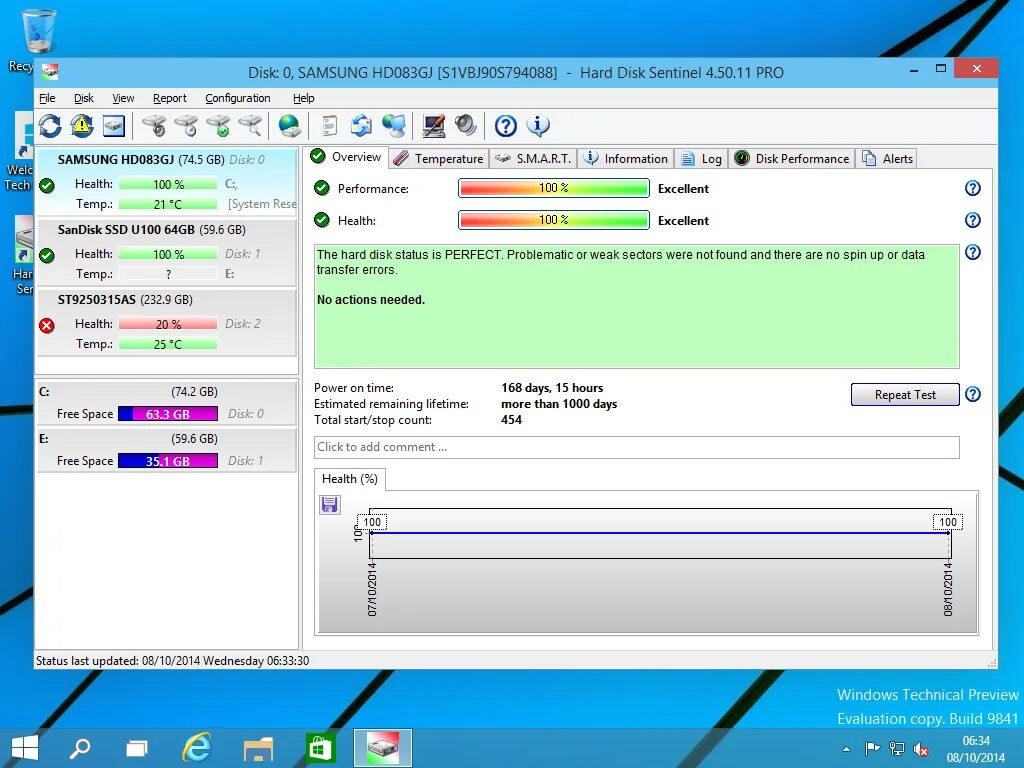Switch to the S.M.A.R.T. tab
The width and height of the screenshot is (1024, 768).
(x=533, y=159)
